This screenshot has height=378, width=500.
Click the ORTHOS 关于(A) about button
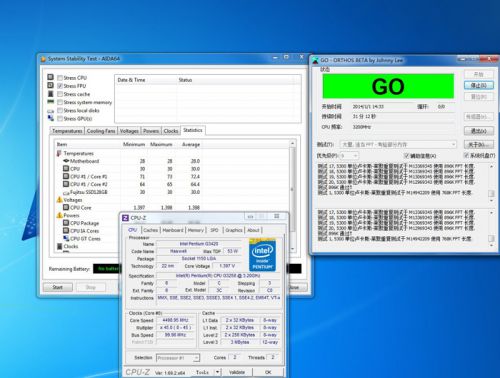[x=479, y=144]
